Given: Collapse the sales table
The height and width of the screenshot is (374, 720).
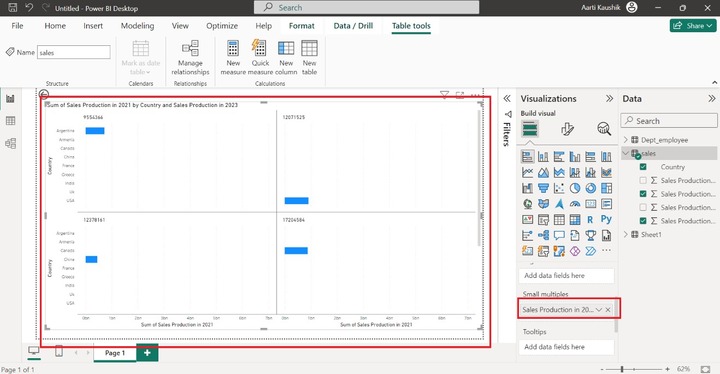Looking at the screenshot, I should coord(625,153).
